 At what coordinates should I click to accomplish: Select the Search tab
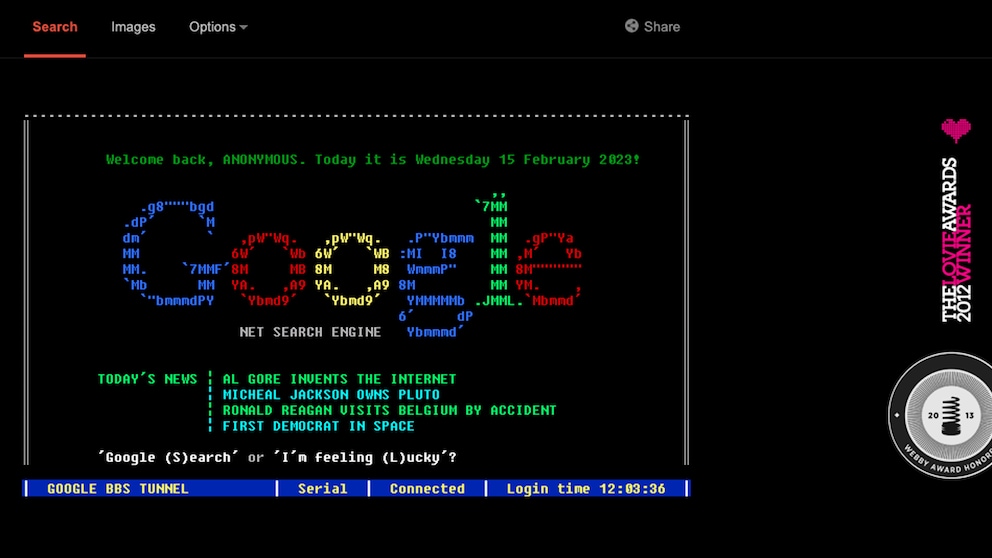pos(55,27)
